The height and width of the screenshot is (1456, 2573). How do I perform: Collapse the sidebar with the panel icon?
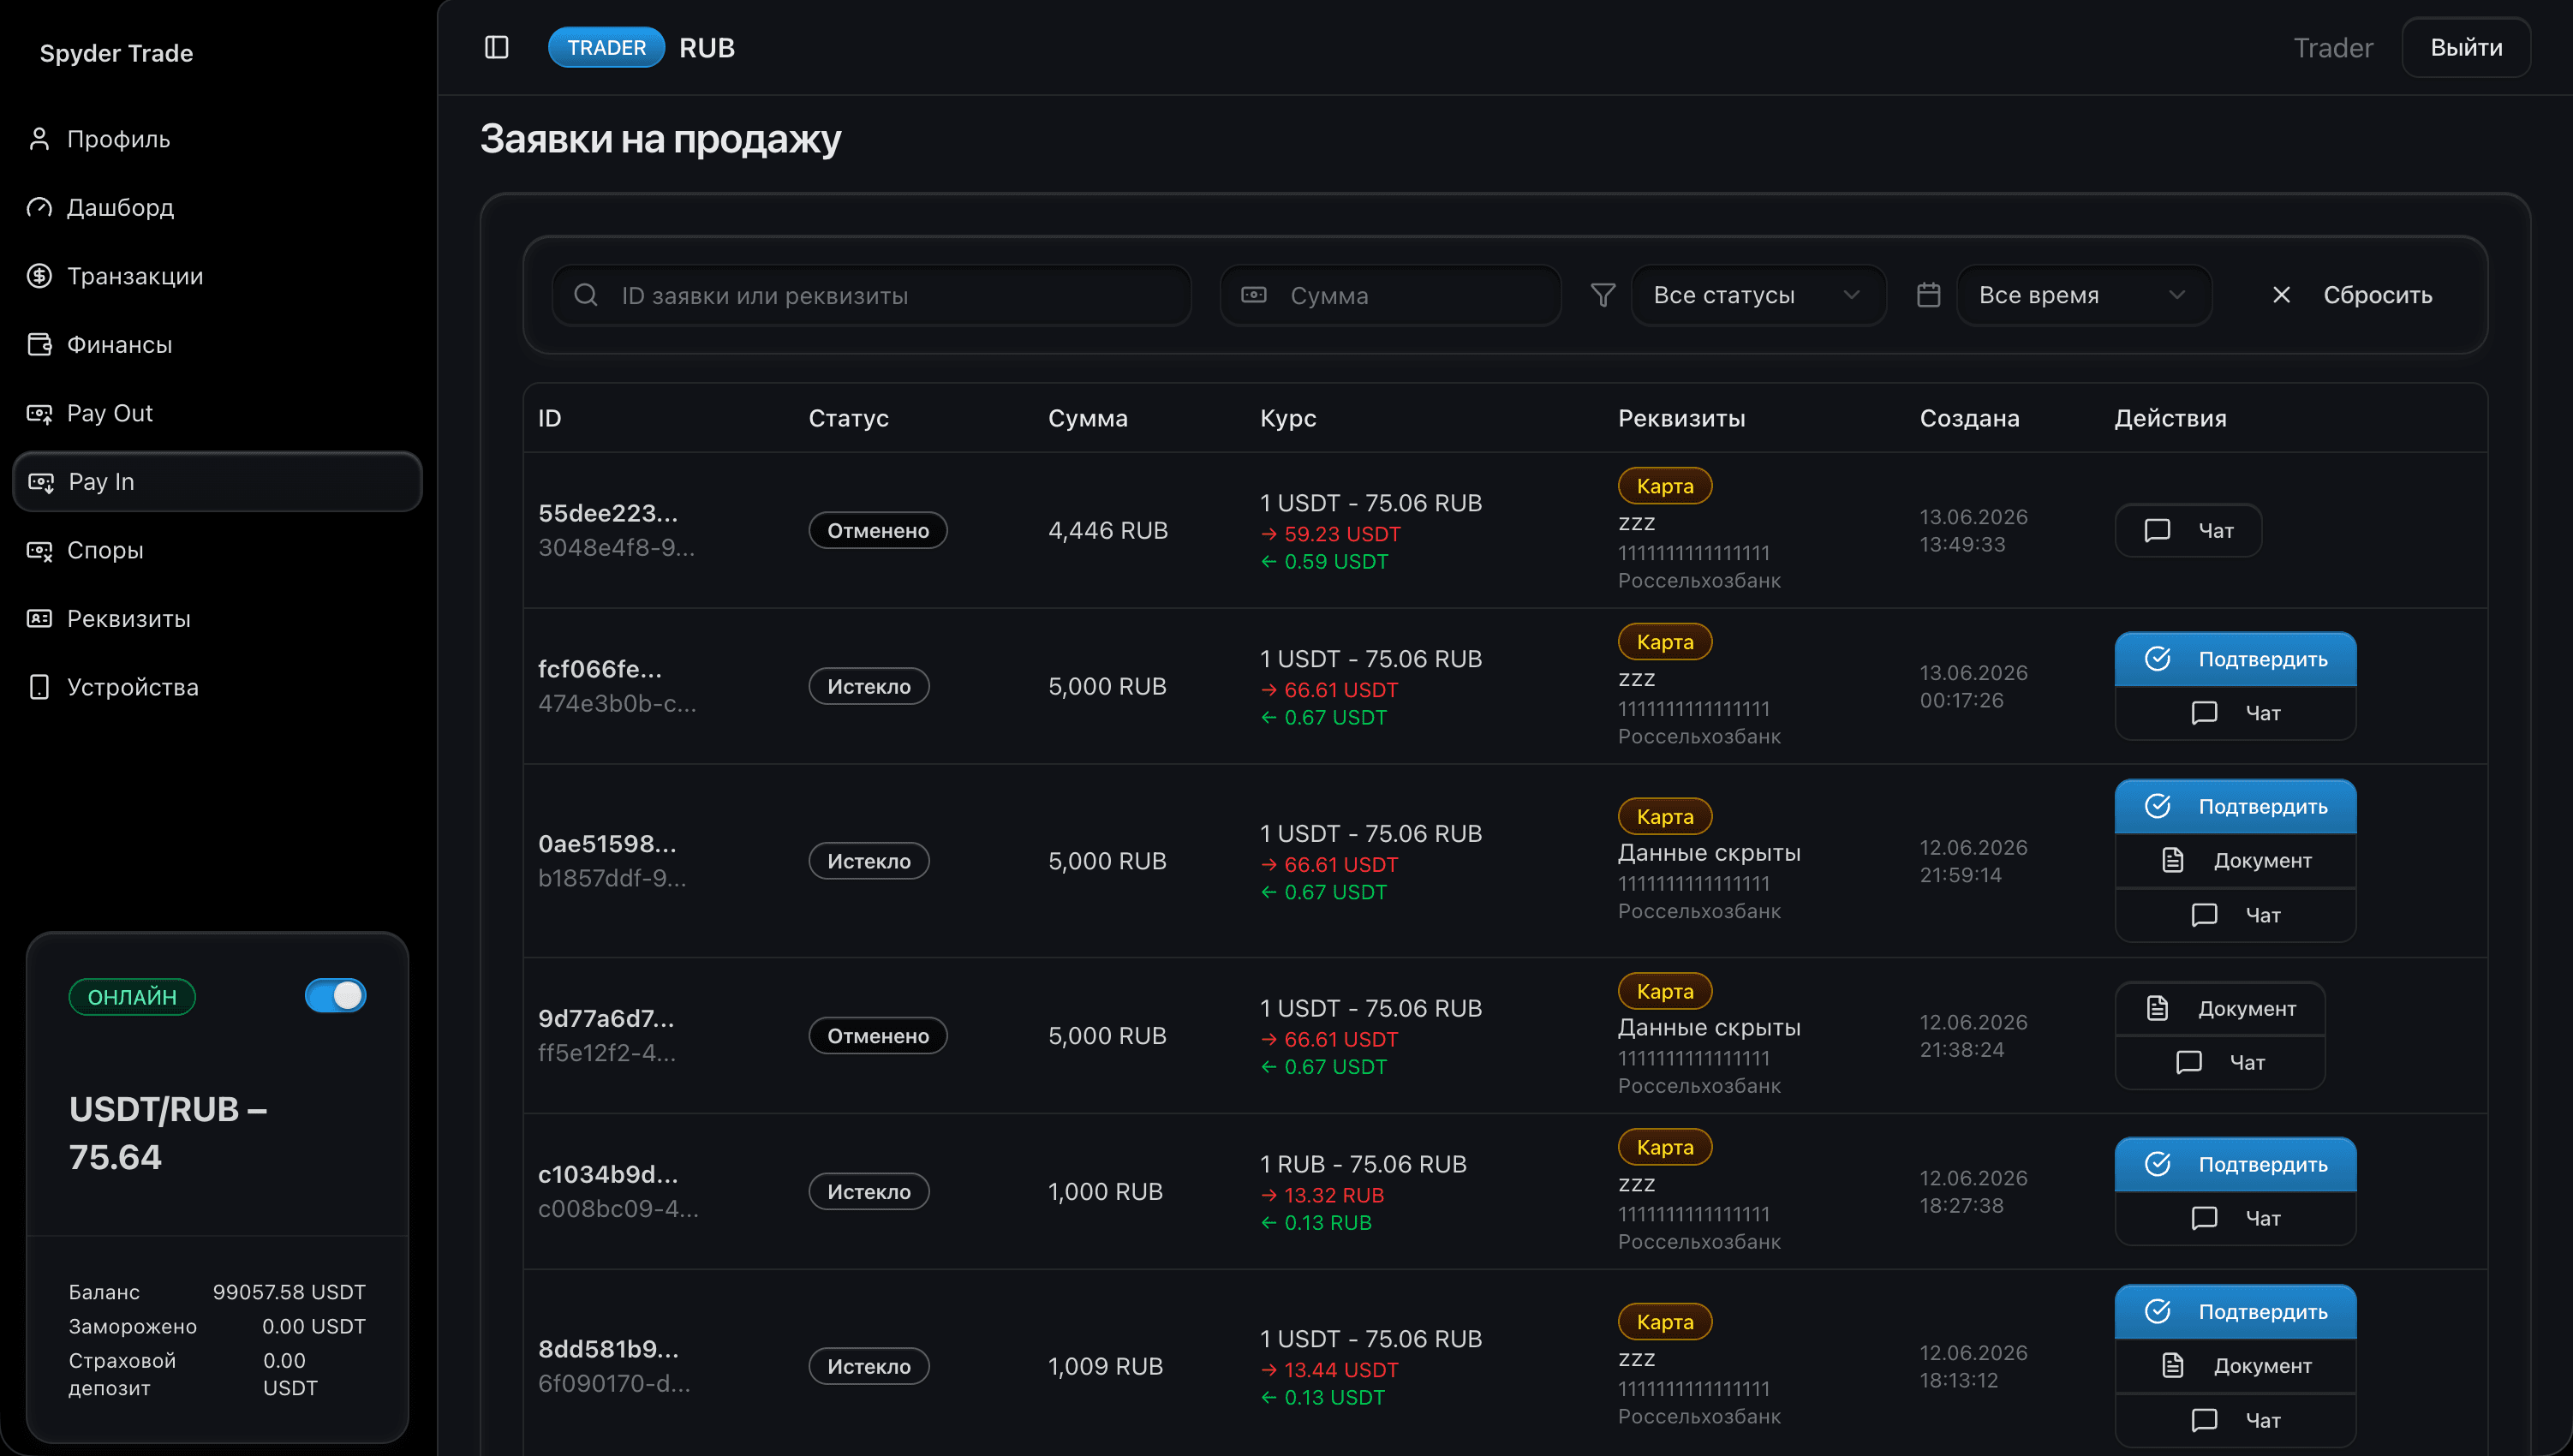click(496, 47)
